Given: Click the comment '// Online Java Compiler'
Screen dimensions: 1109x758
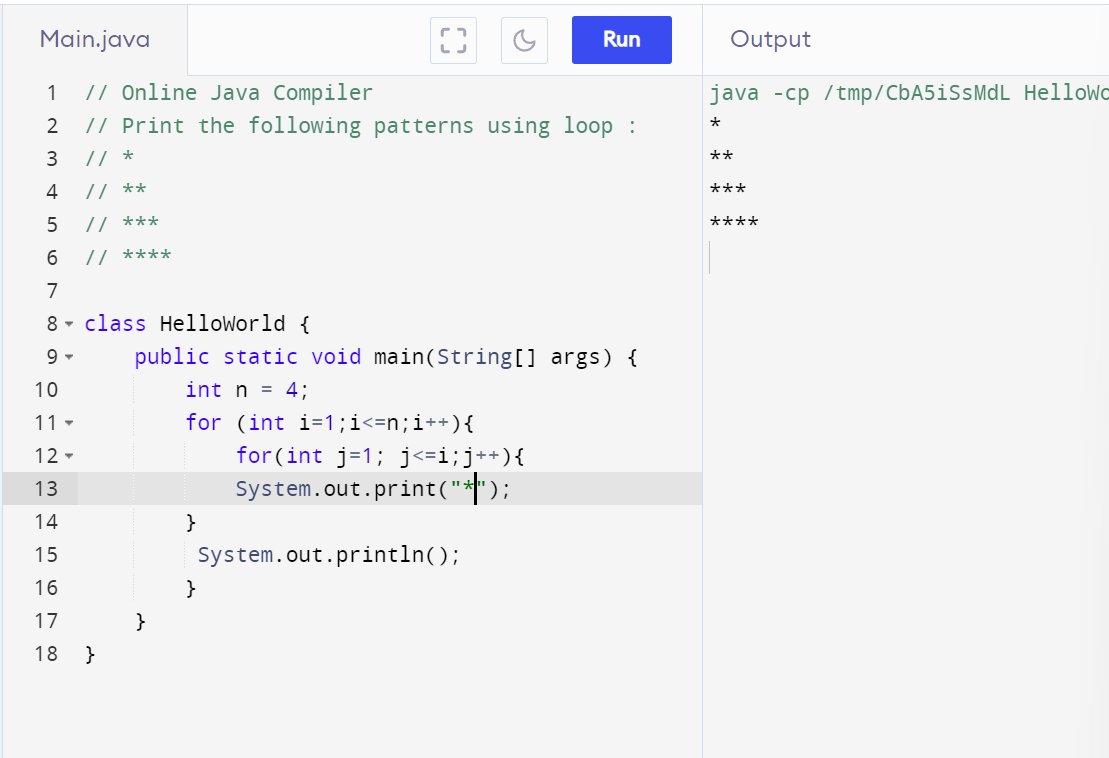Looking at the screenshot, I should (x=228, y=93).
